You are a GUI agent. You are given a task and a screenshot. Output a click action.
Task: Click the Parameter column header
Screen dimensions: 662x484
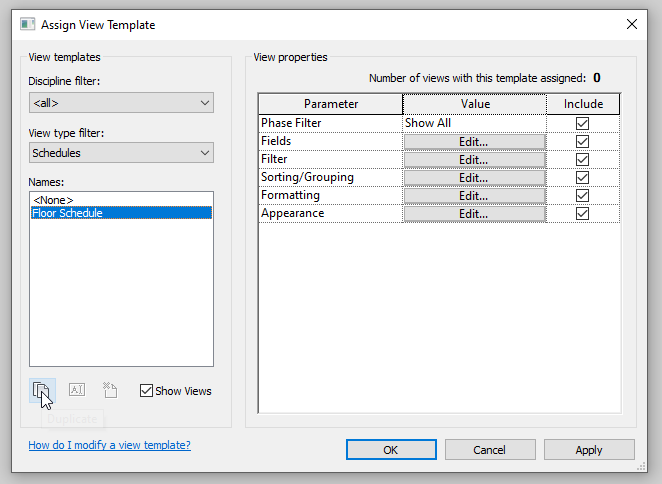pyautogui.click(x=331, y=104)
